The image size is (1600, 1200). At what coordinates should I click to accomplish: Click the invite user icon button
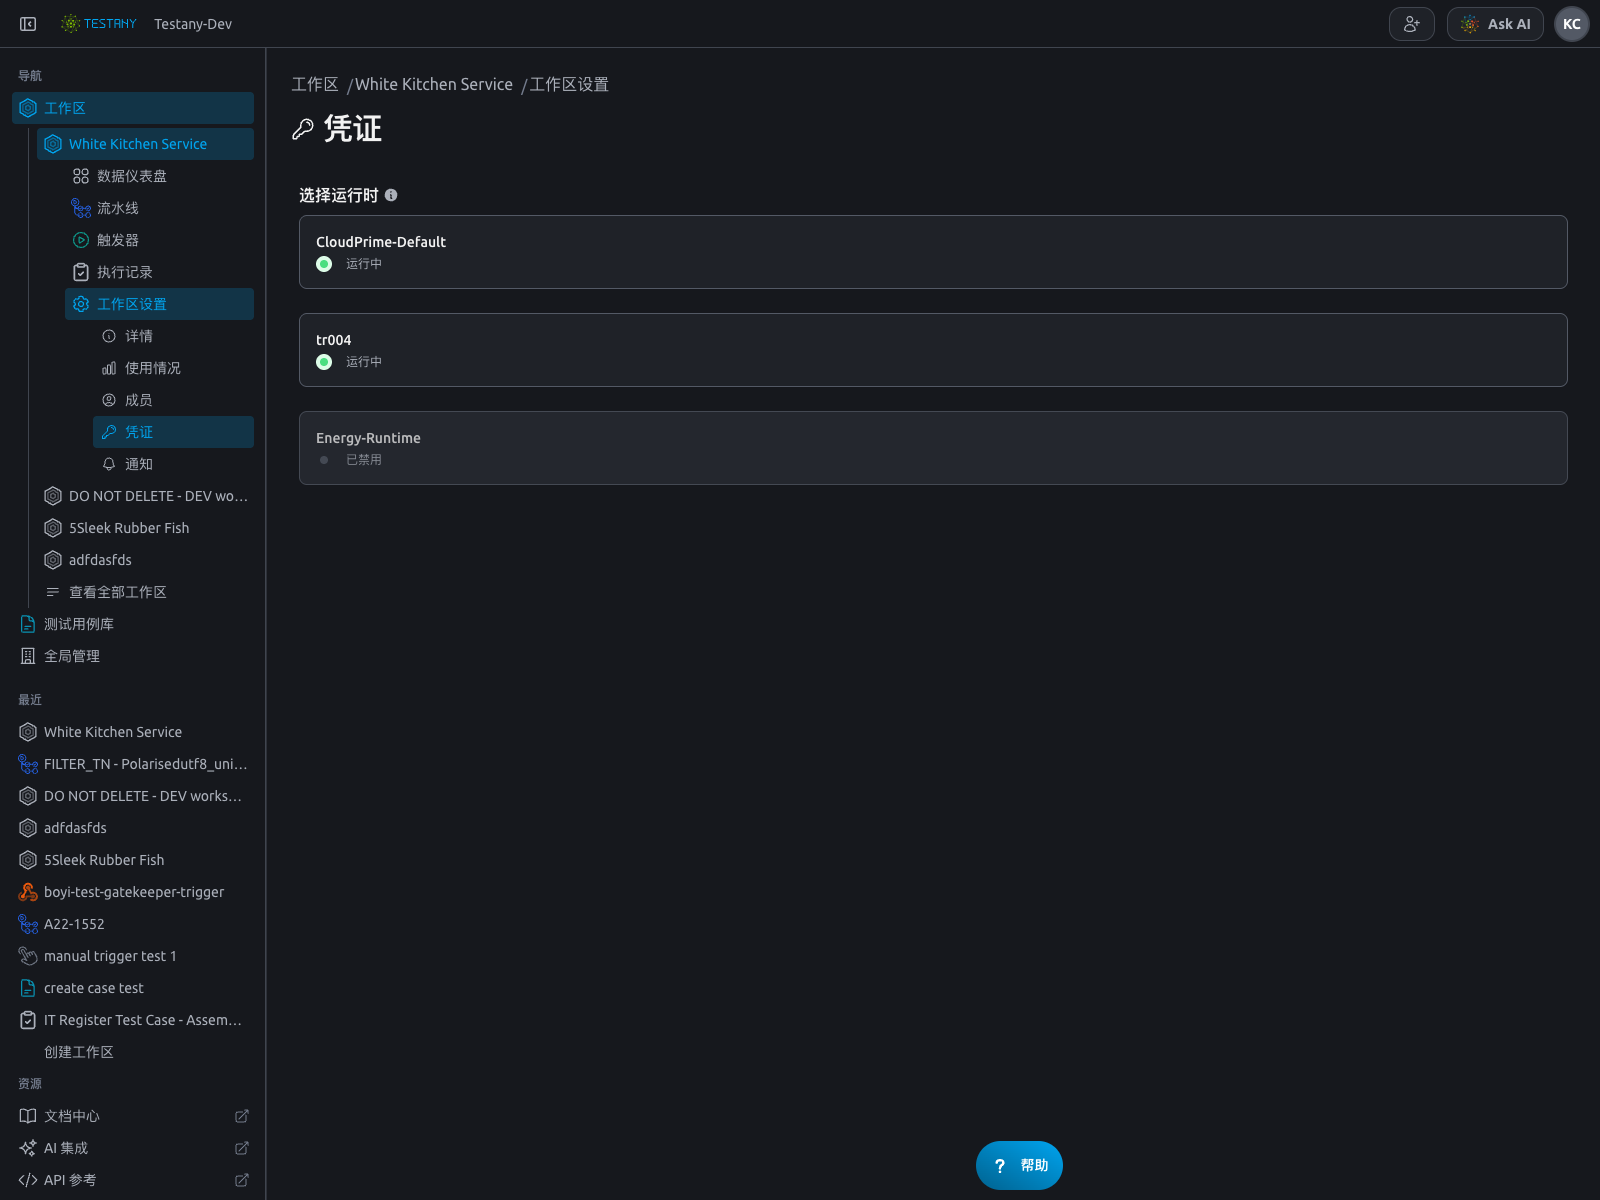1411,24
